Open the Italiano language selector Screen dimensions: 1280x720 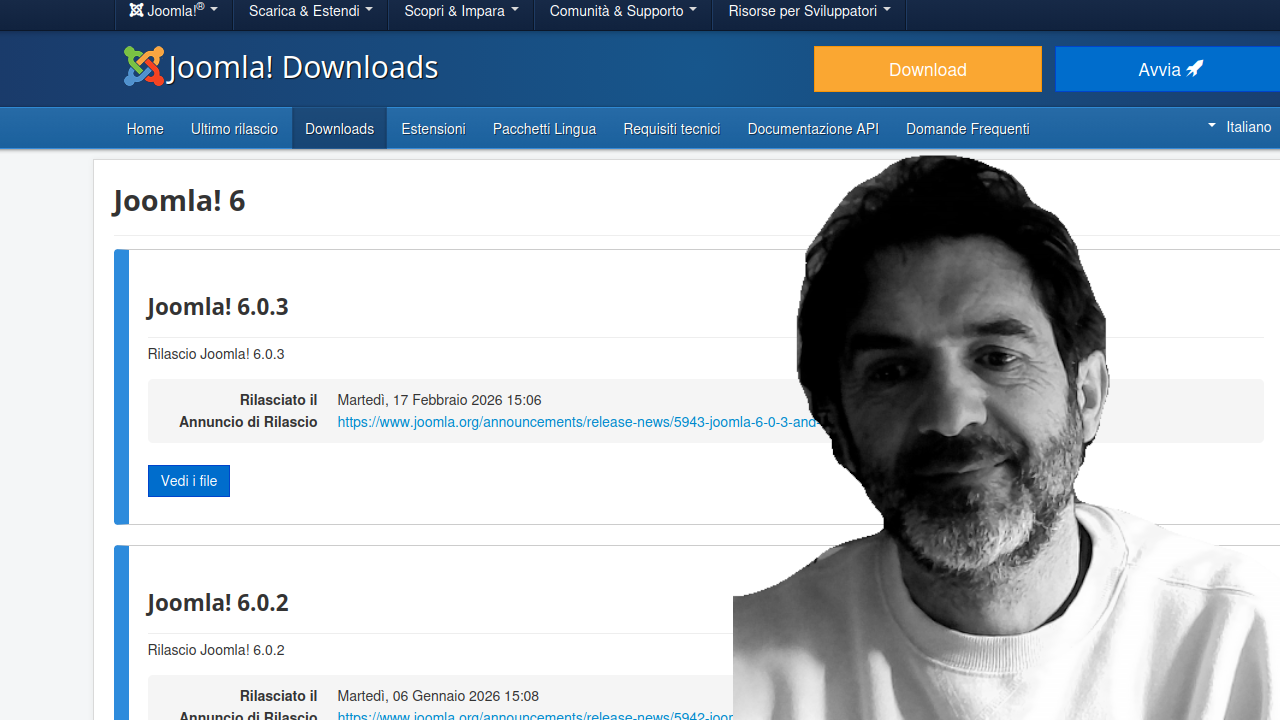(1247, 127)
